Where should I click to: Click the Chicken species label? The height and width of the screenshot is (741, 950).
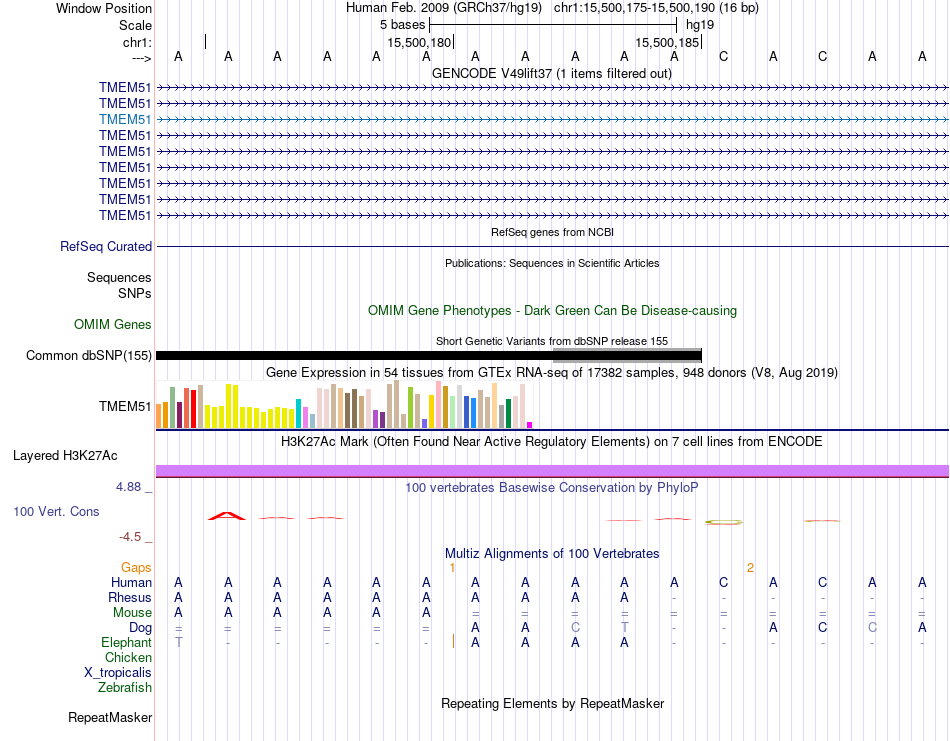(128, 657)
